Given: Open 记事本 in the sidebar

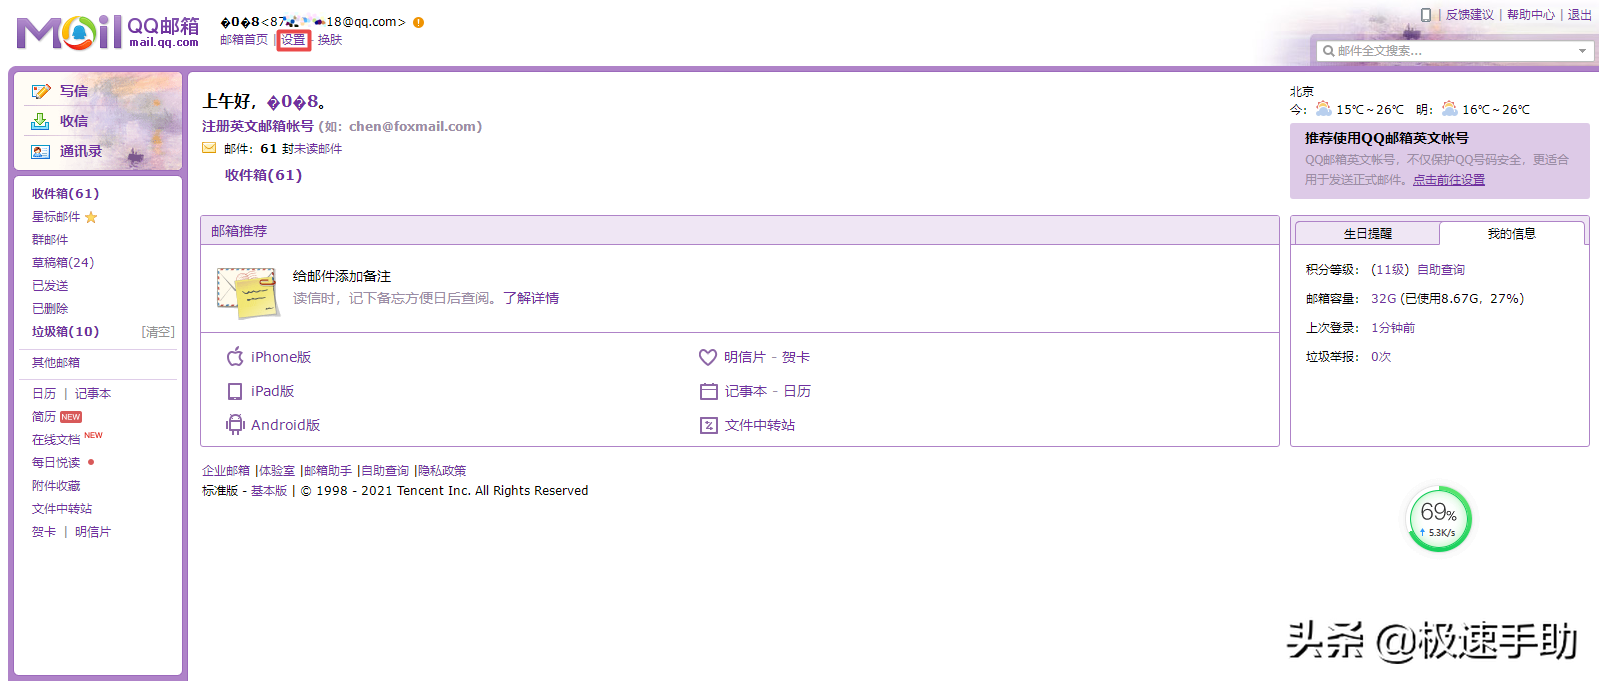Looking at the screenshot, I should 93,394.
